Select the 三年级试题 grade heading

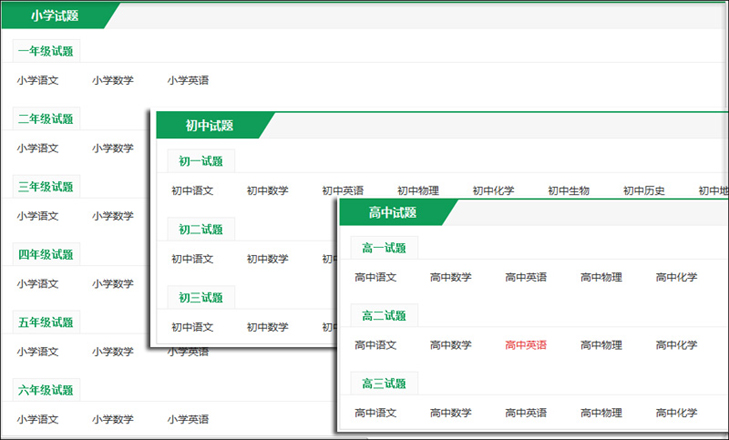[x=46, y=187]
